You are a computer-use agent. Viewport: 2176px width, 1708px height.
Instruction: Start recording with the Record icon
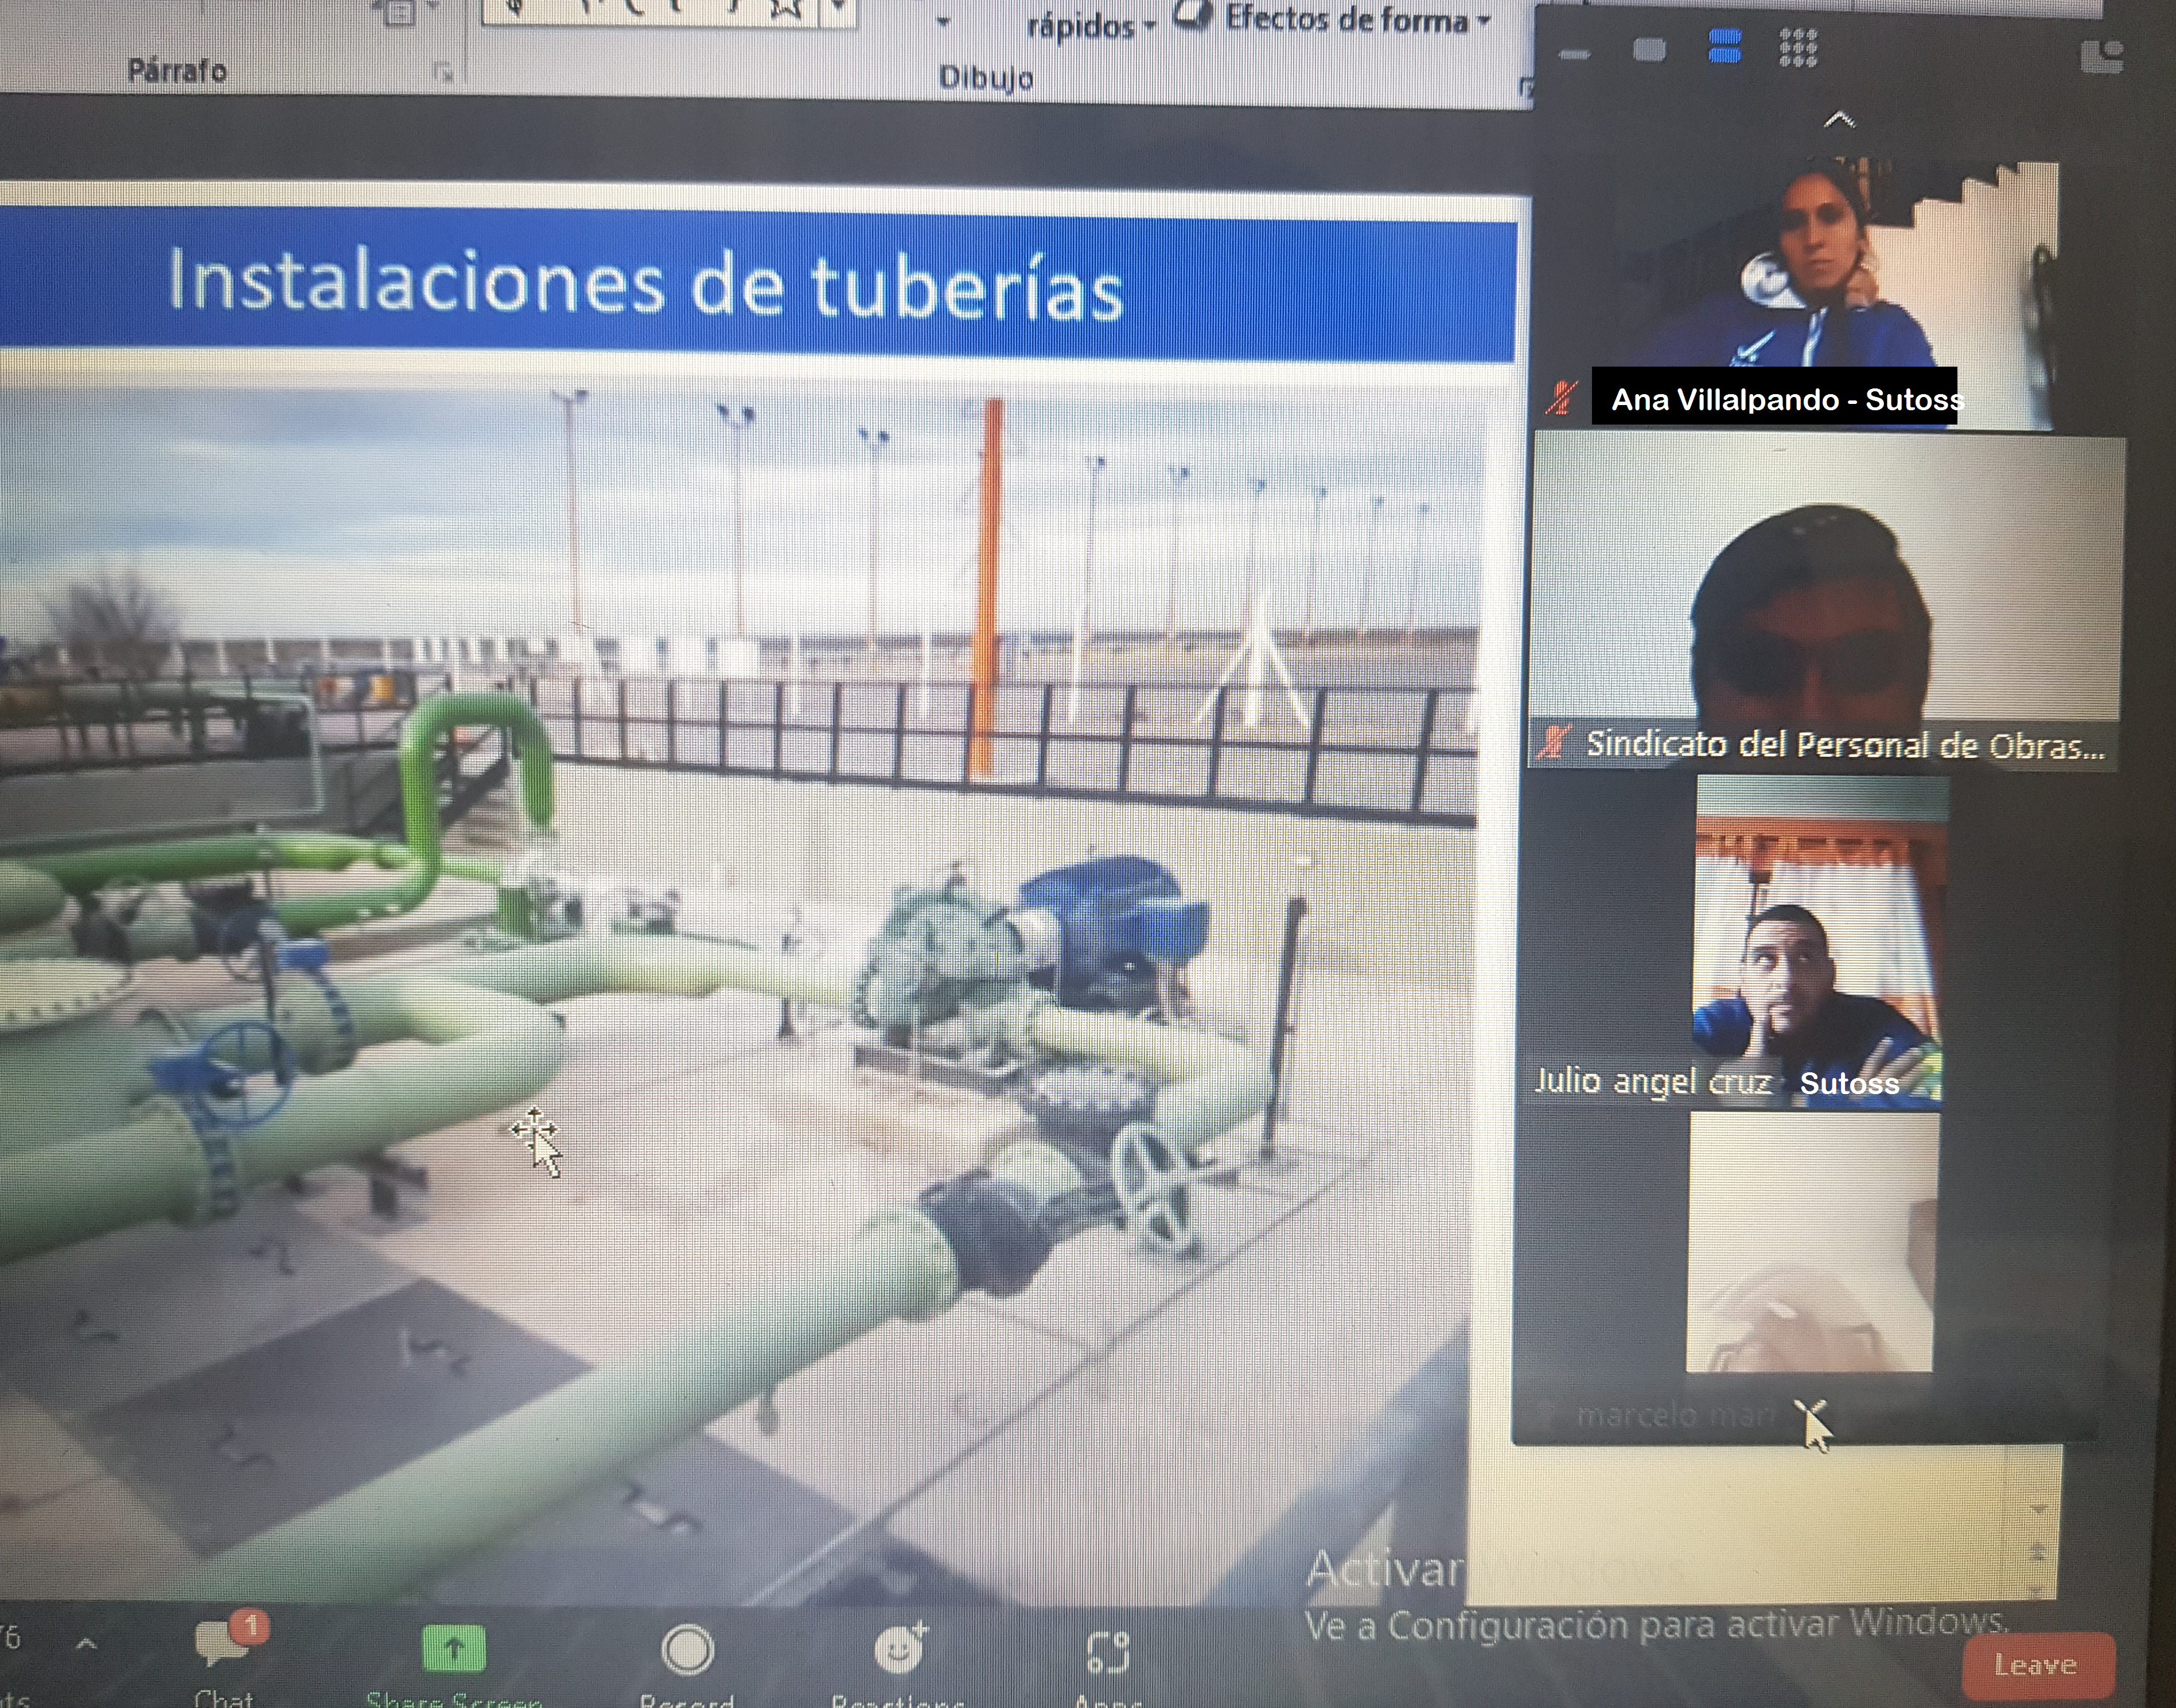tap(688, 1650)
